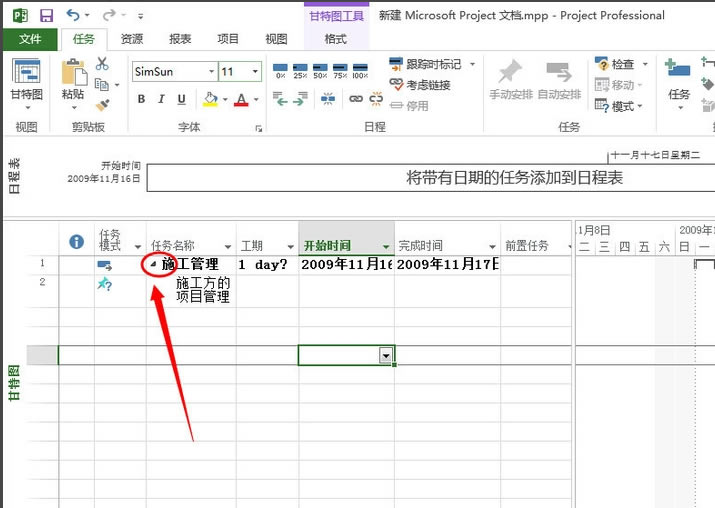
Task: Toggle italic formatting
Action: pos(161,99)
